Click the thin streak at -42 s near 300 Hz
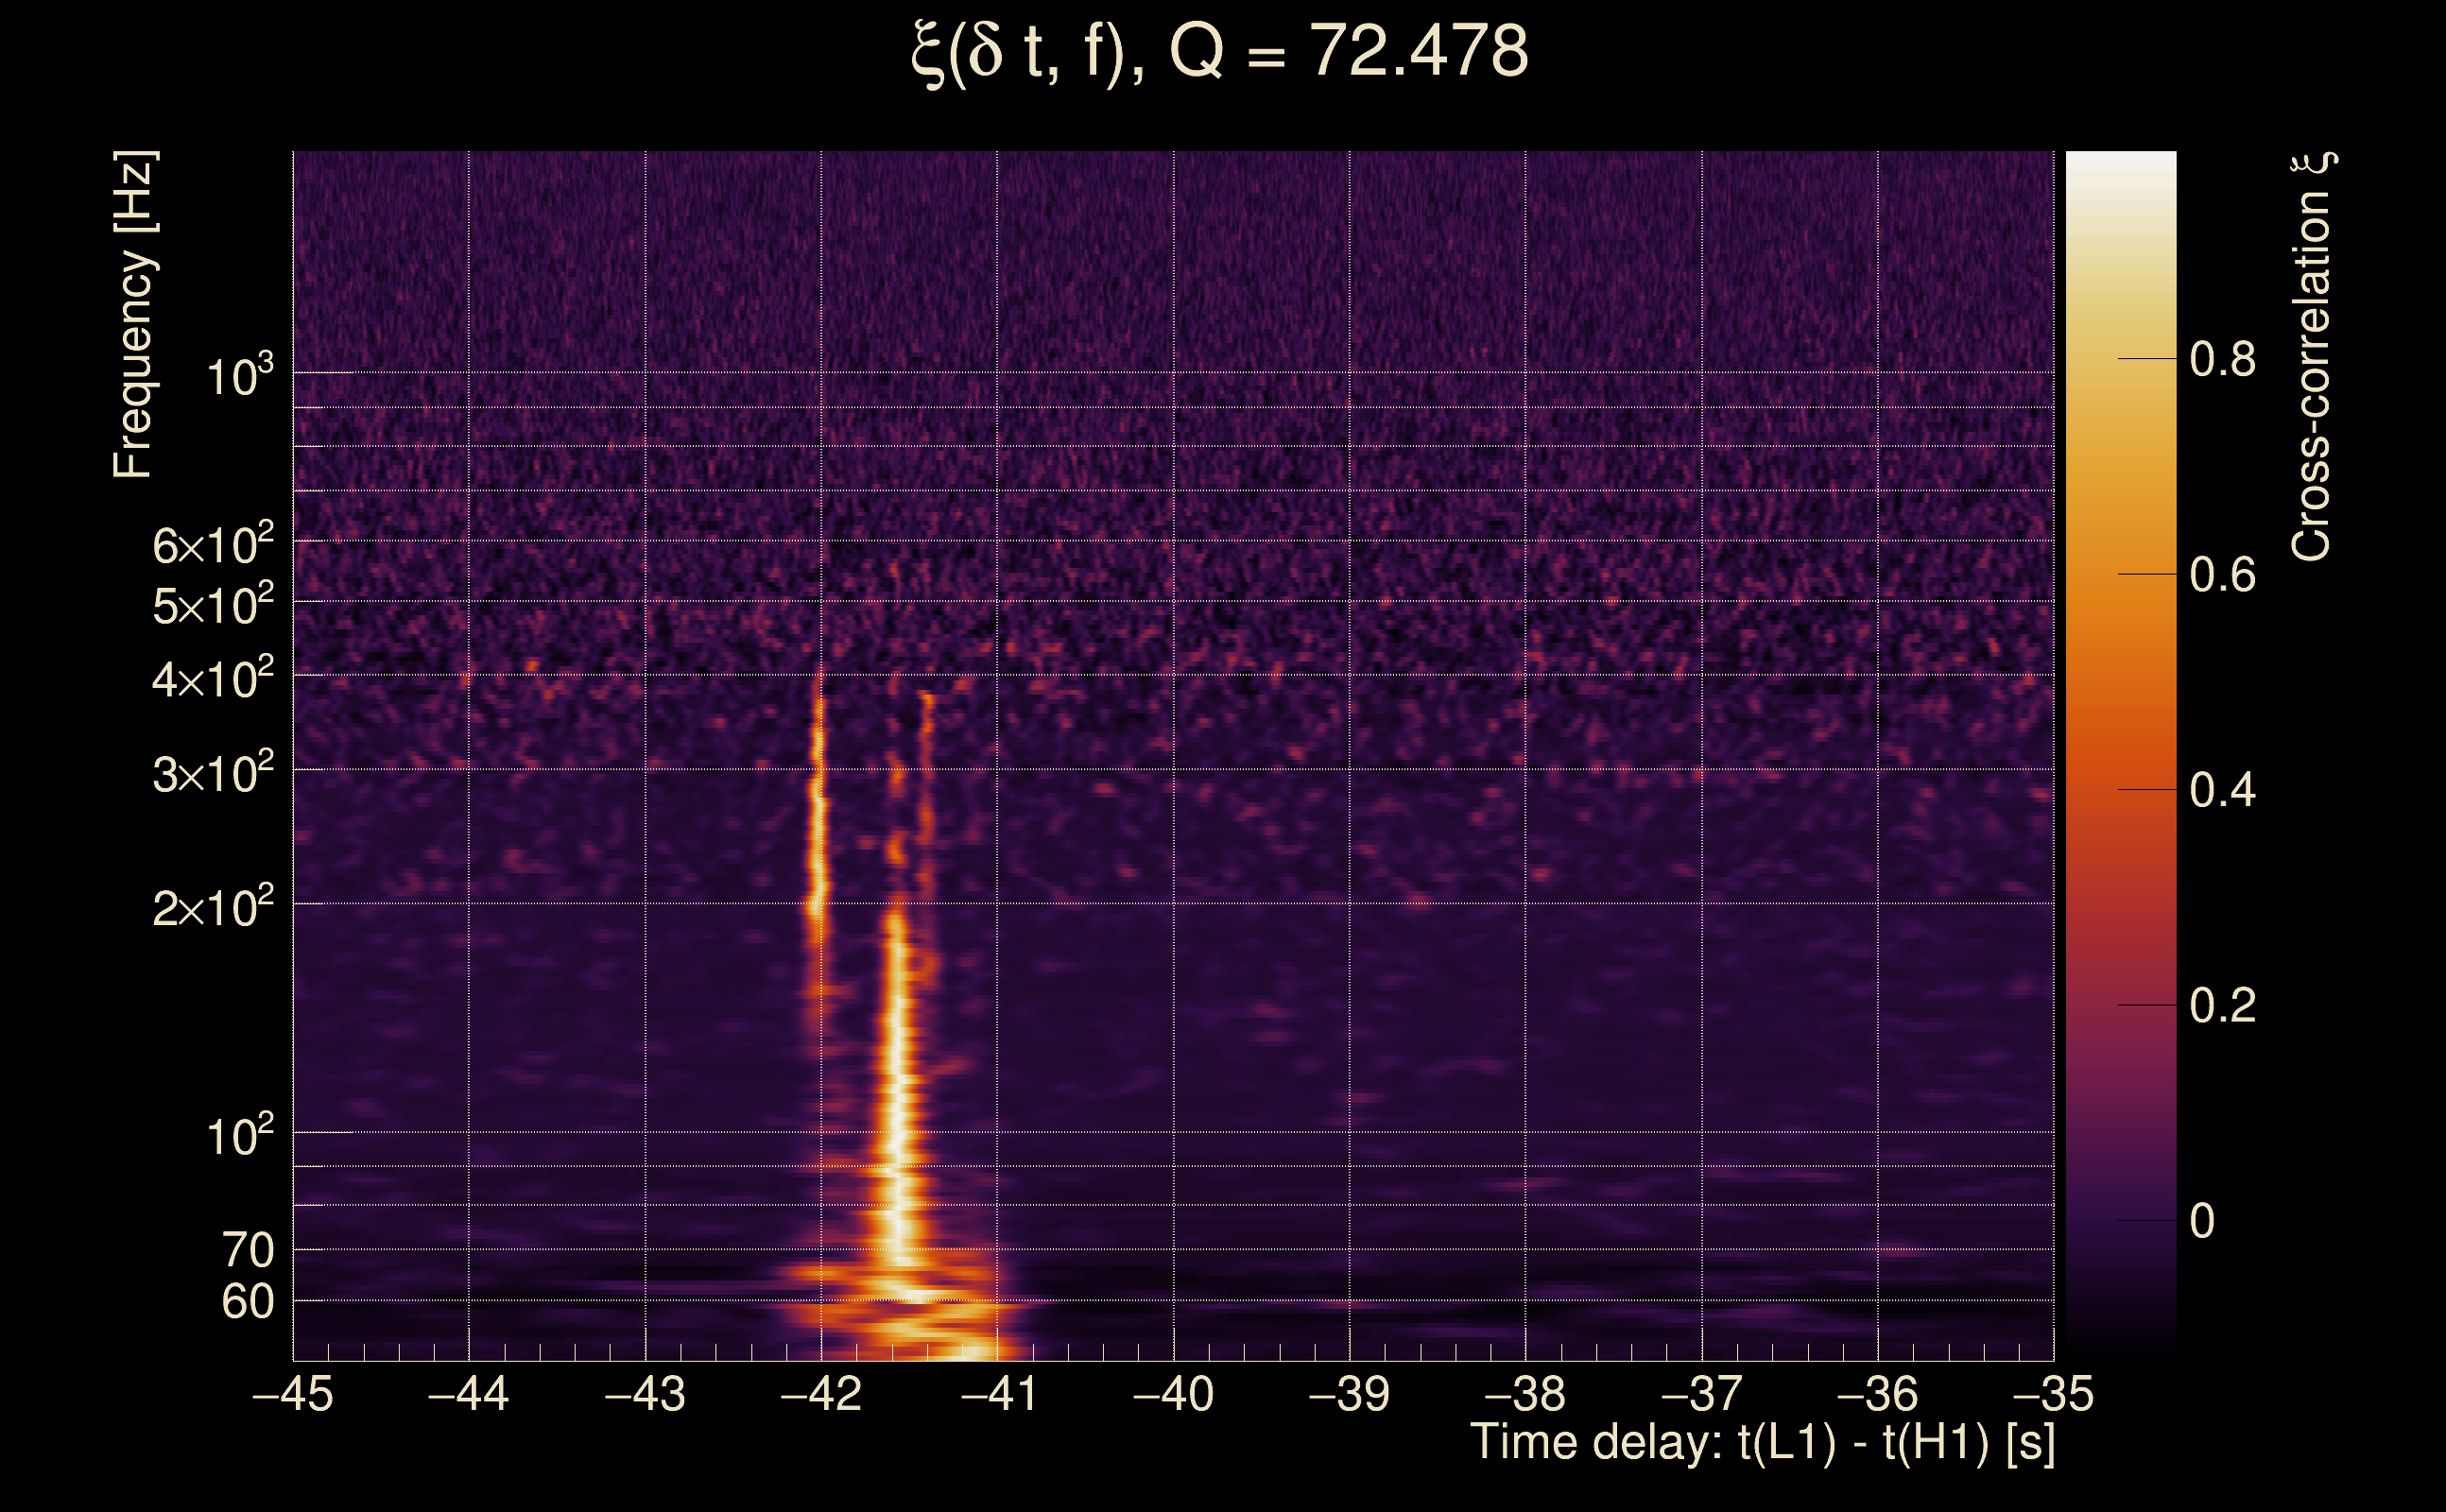The image size is (2446, 1512). tap(819, 770)
